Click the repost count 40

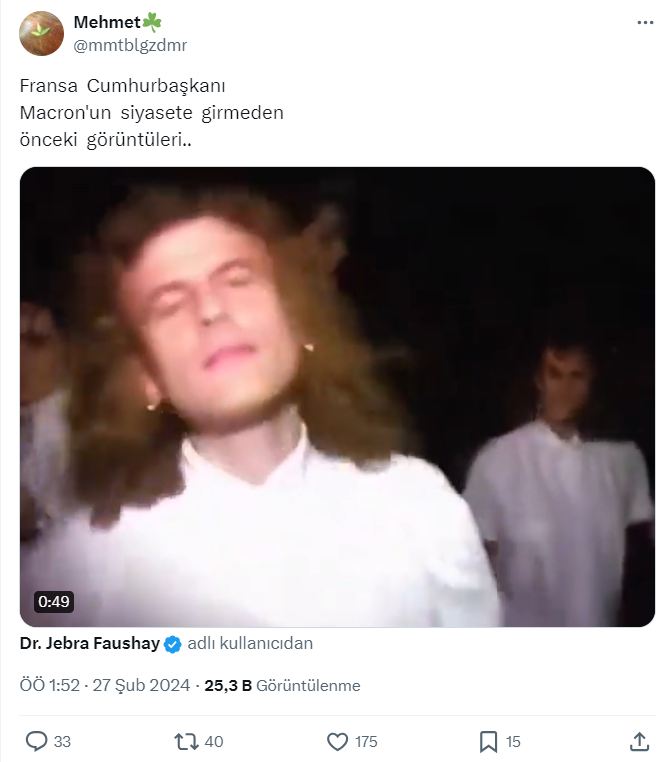213,741
